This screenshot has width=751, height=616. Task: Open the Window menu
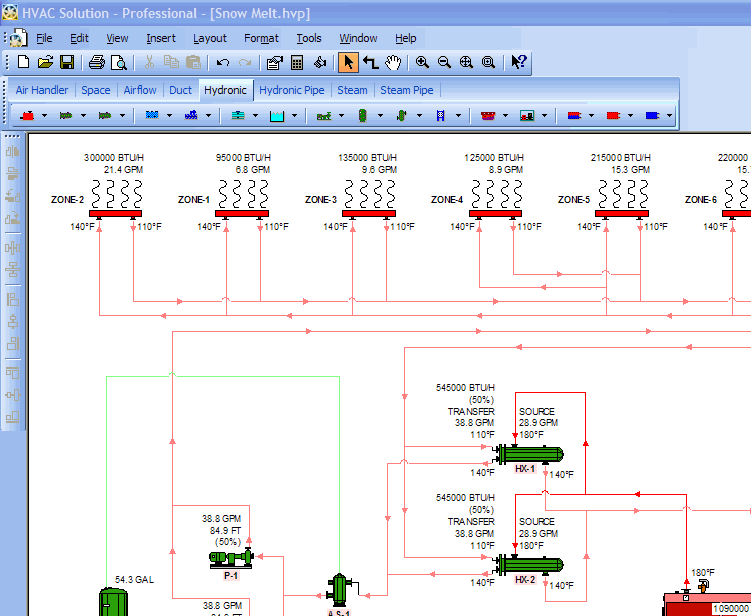tap(358, 38)
